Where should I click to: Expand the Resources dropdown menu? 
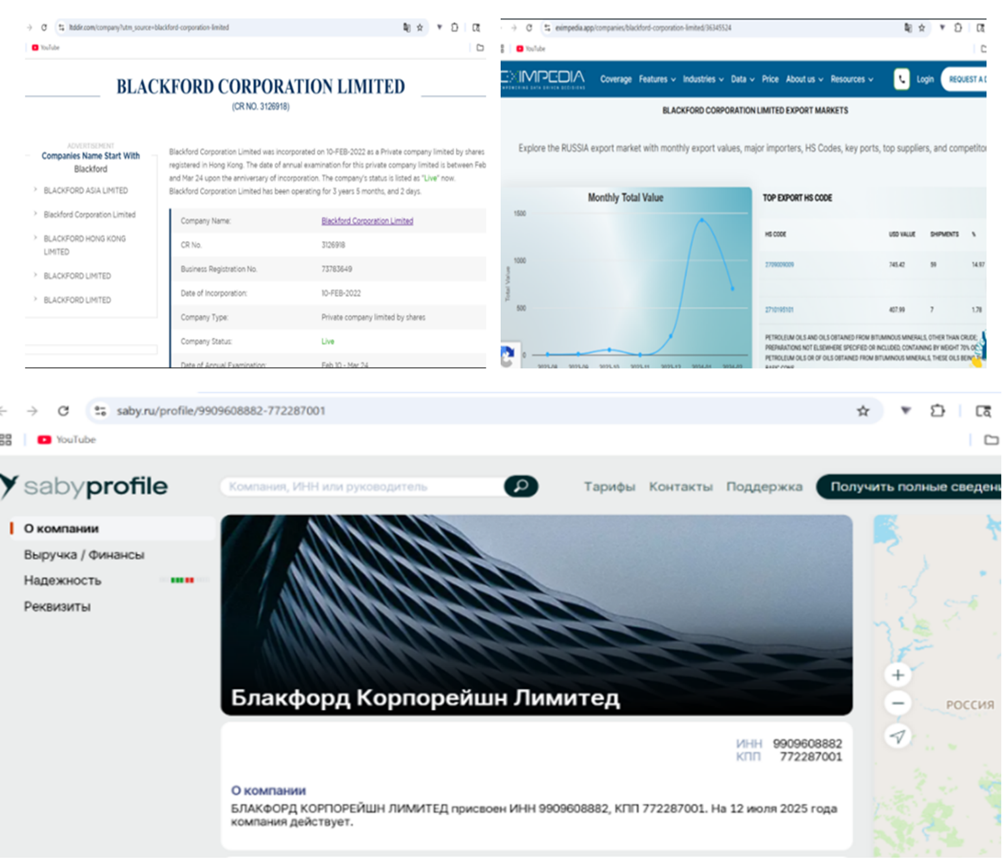(851, 79)
